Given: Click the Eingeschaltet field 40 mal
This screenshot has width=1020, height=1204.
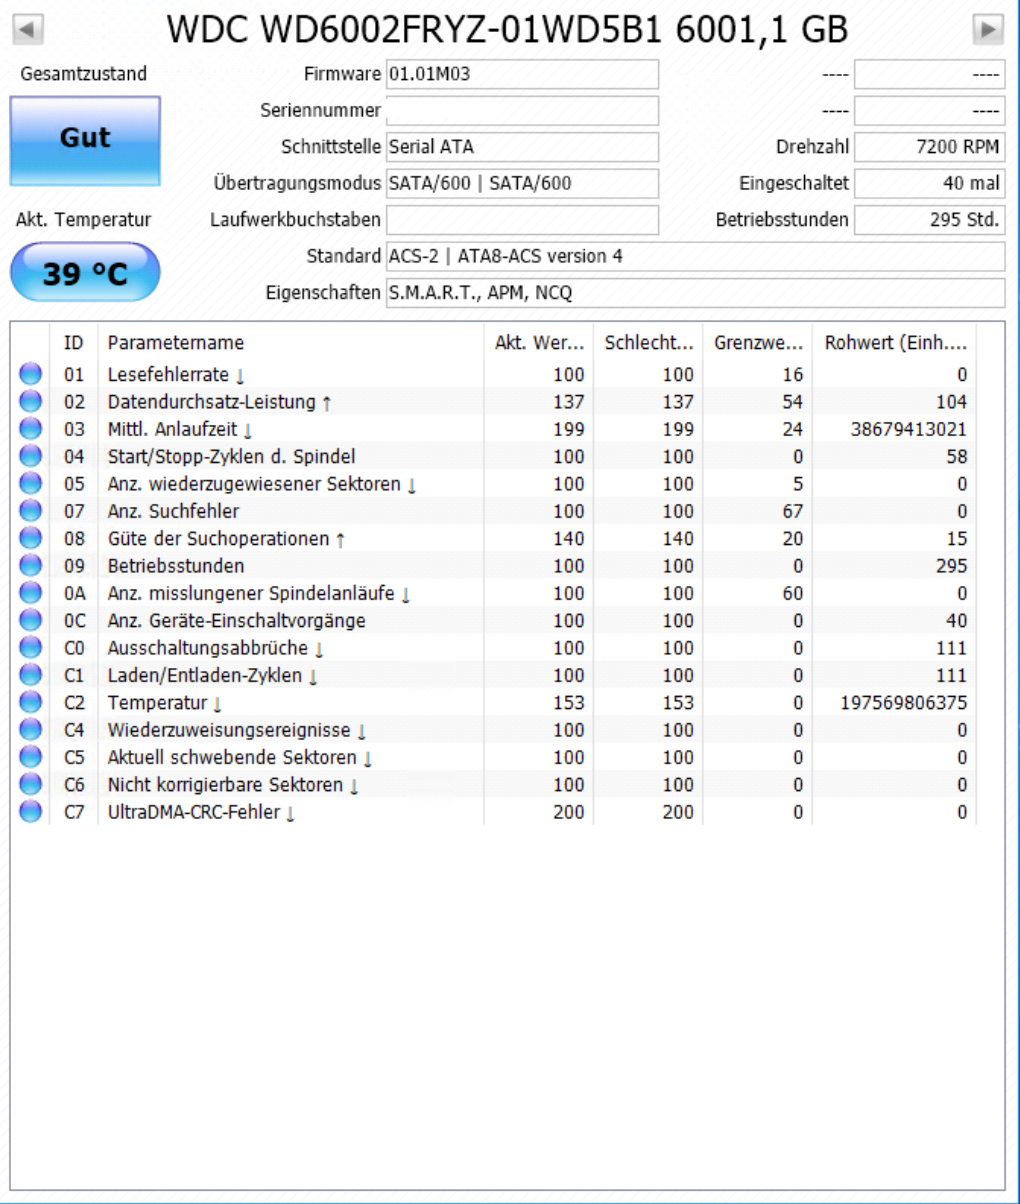Looking at the screenshot, I should point(929,184).
